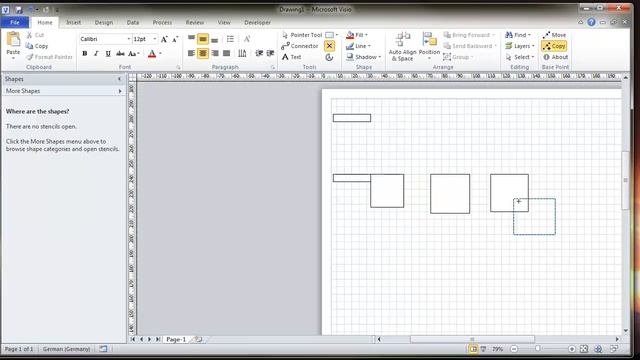Open the Position dropdown
640x360 pixels.
click(x=429, y=47)
